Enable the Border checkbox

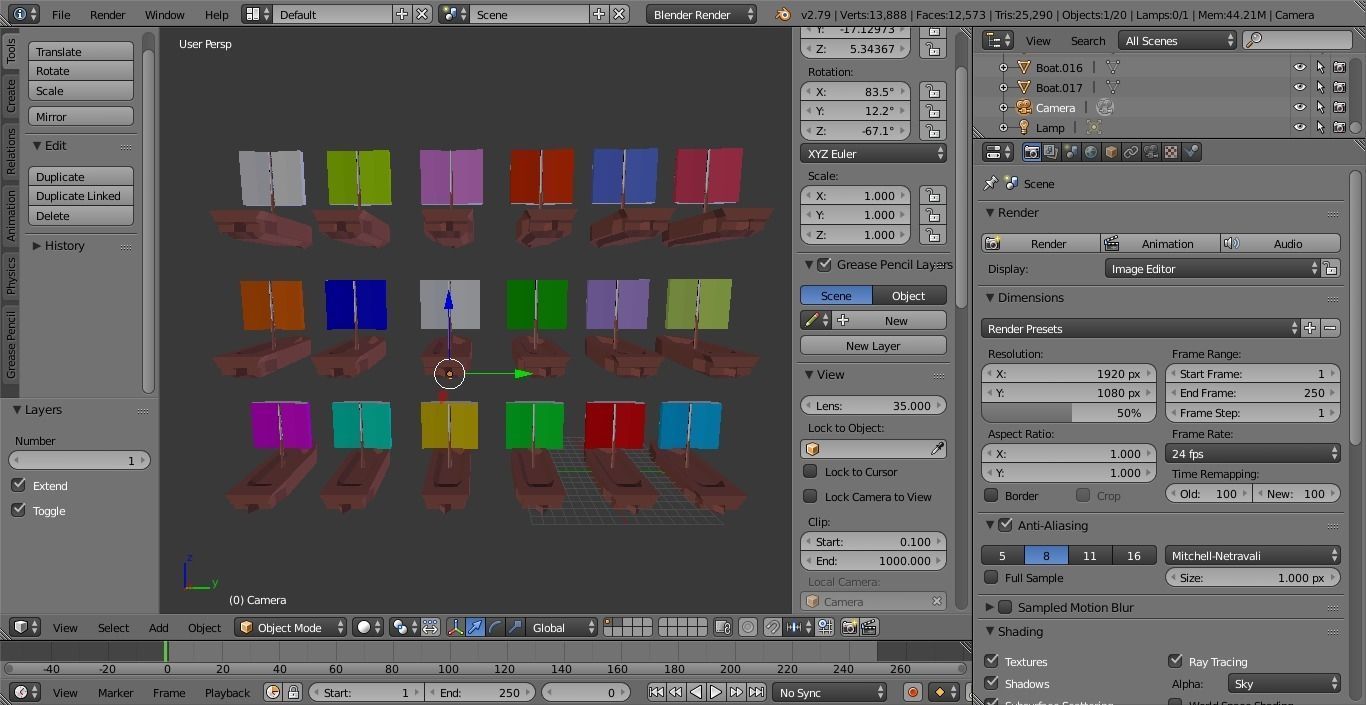click(991, 495)
